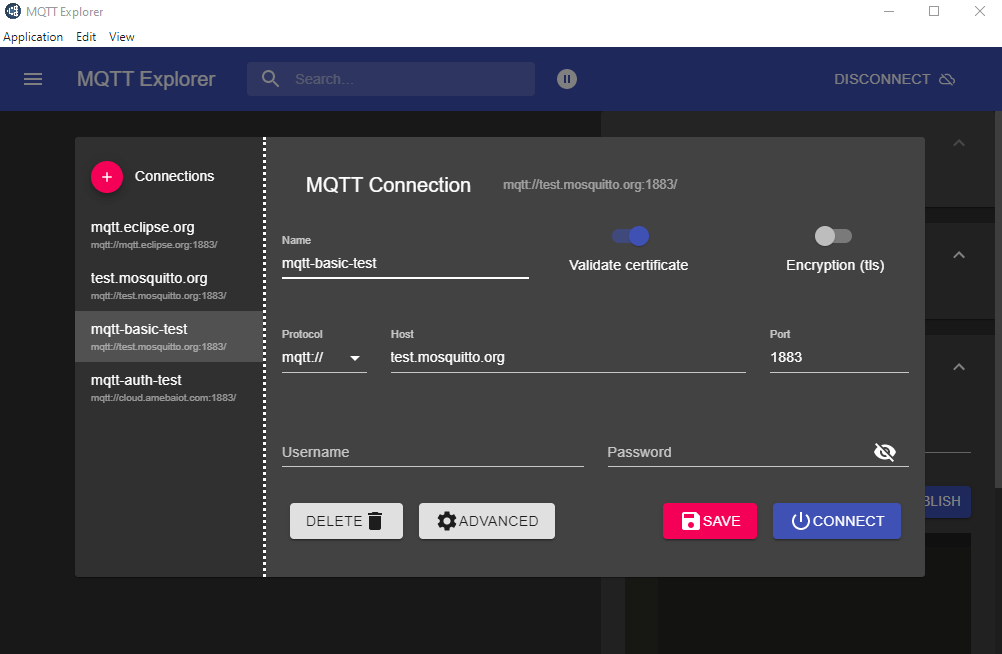Open the hamburger menu icon
The image size is (1002, 654).
pyautogui.click(x=33, y=79)
